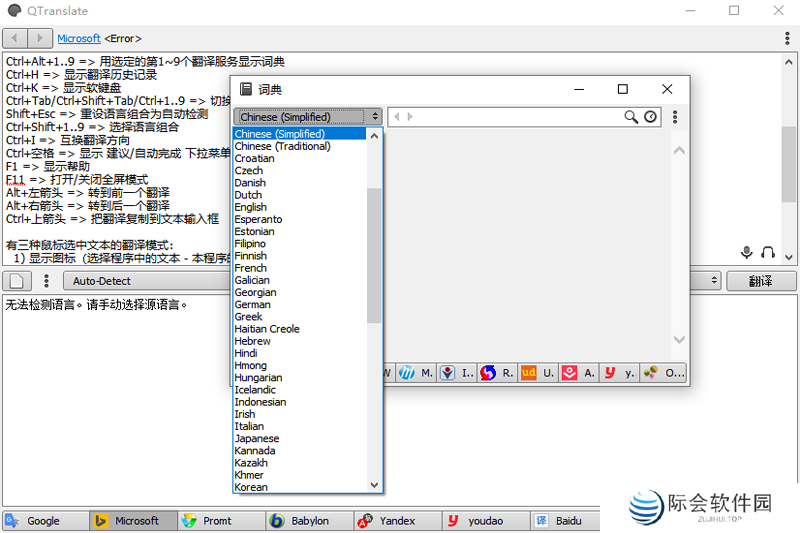Listen to text with the headphones icon
Image resolution: width=800 pixels, height=533 pixels.
pos(768,252)
